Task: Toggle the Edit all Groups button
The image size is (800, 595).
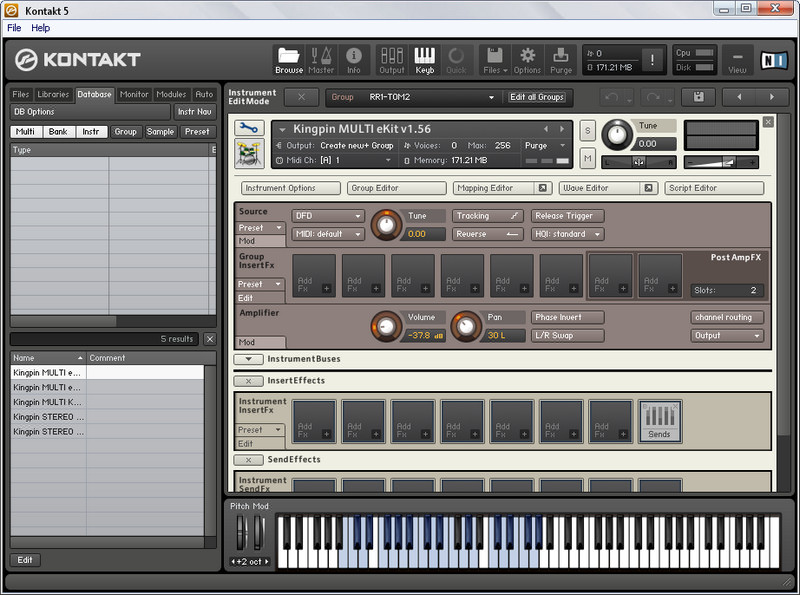Action: pos(537,97)
